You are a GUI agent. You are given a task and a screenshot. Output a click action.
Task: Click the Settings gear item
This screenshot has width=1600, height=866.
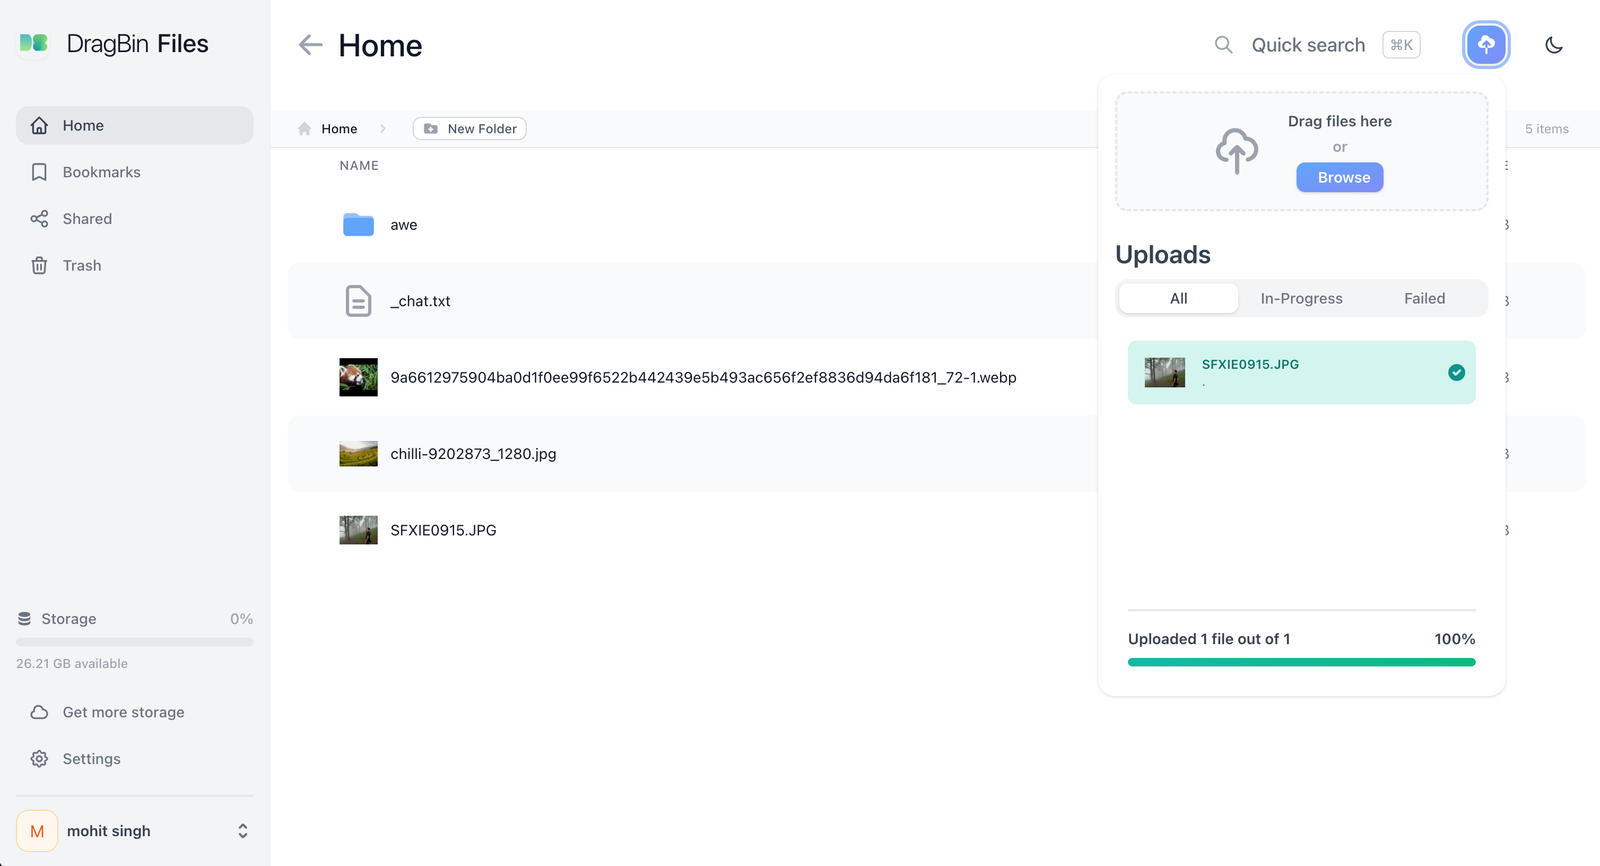pyautogui.click(x=91, y=759)
